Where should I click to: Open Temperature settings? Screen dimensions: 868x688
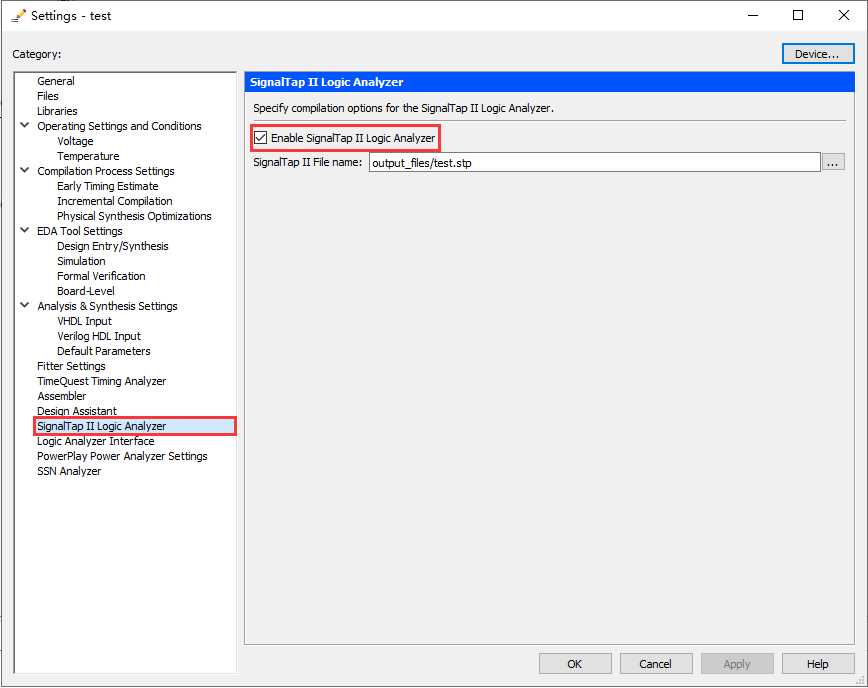pyautogui.click(x=88, y=156)
